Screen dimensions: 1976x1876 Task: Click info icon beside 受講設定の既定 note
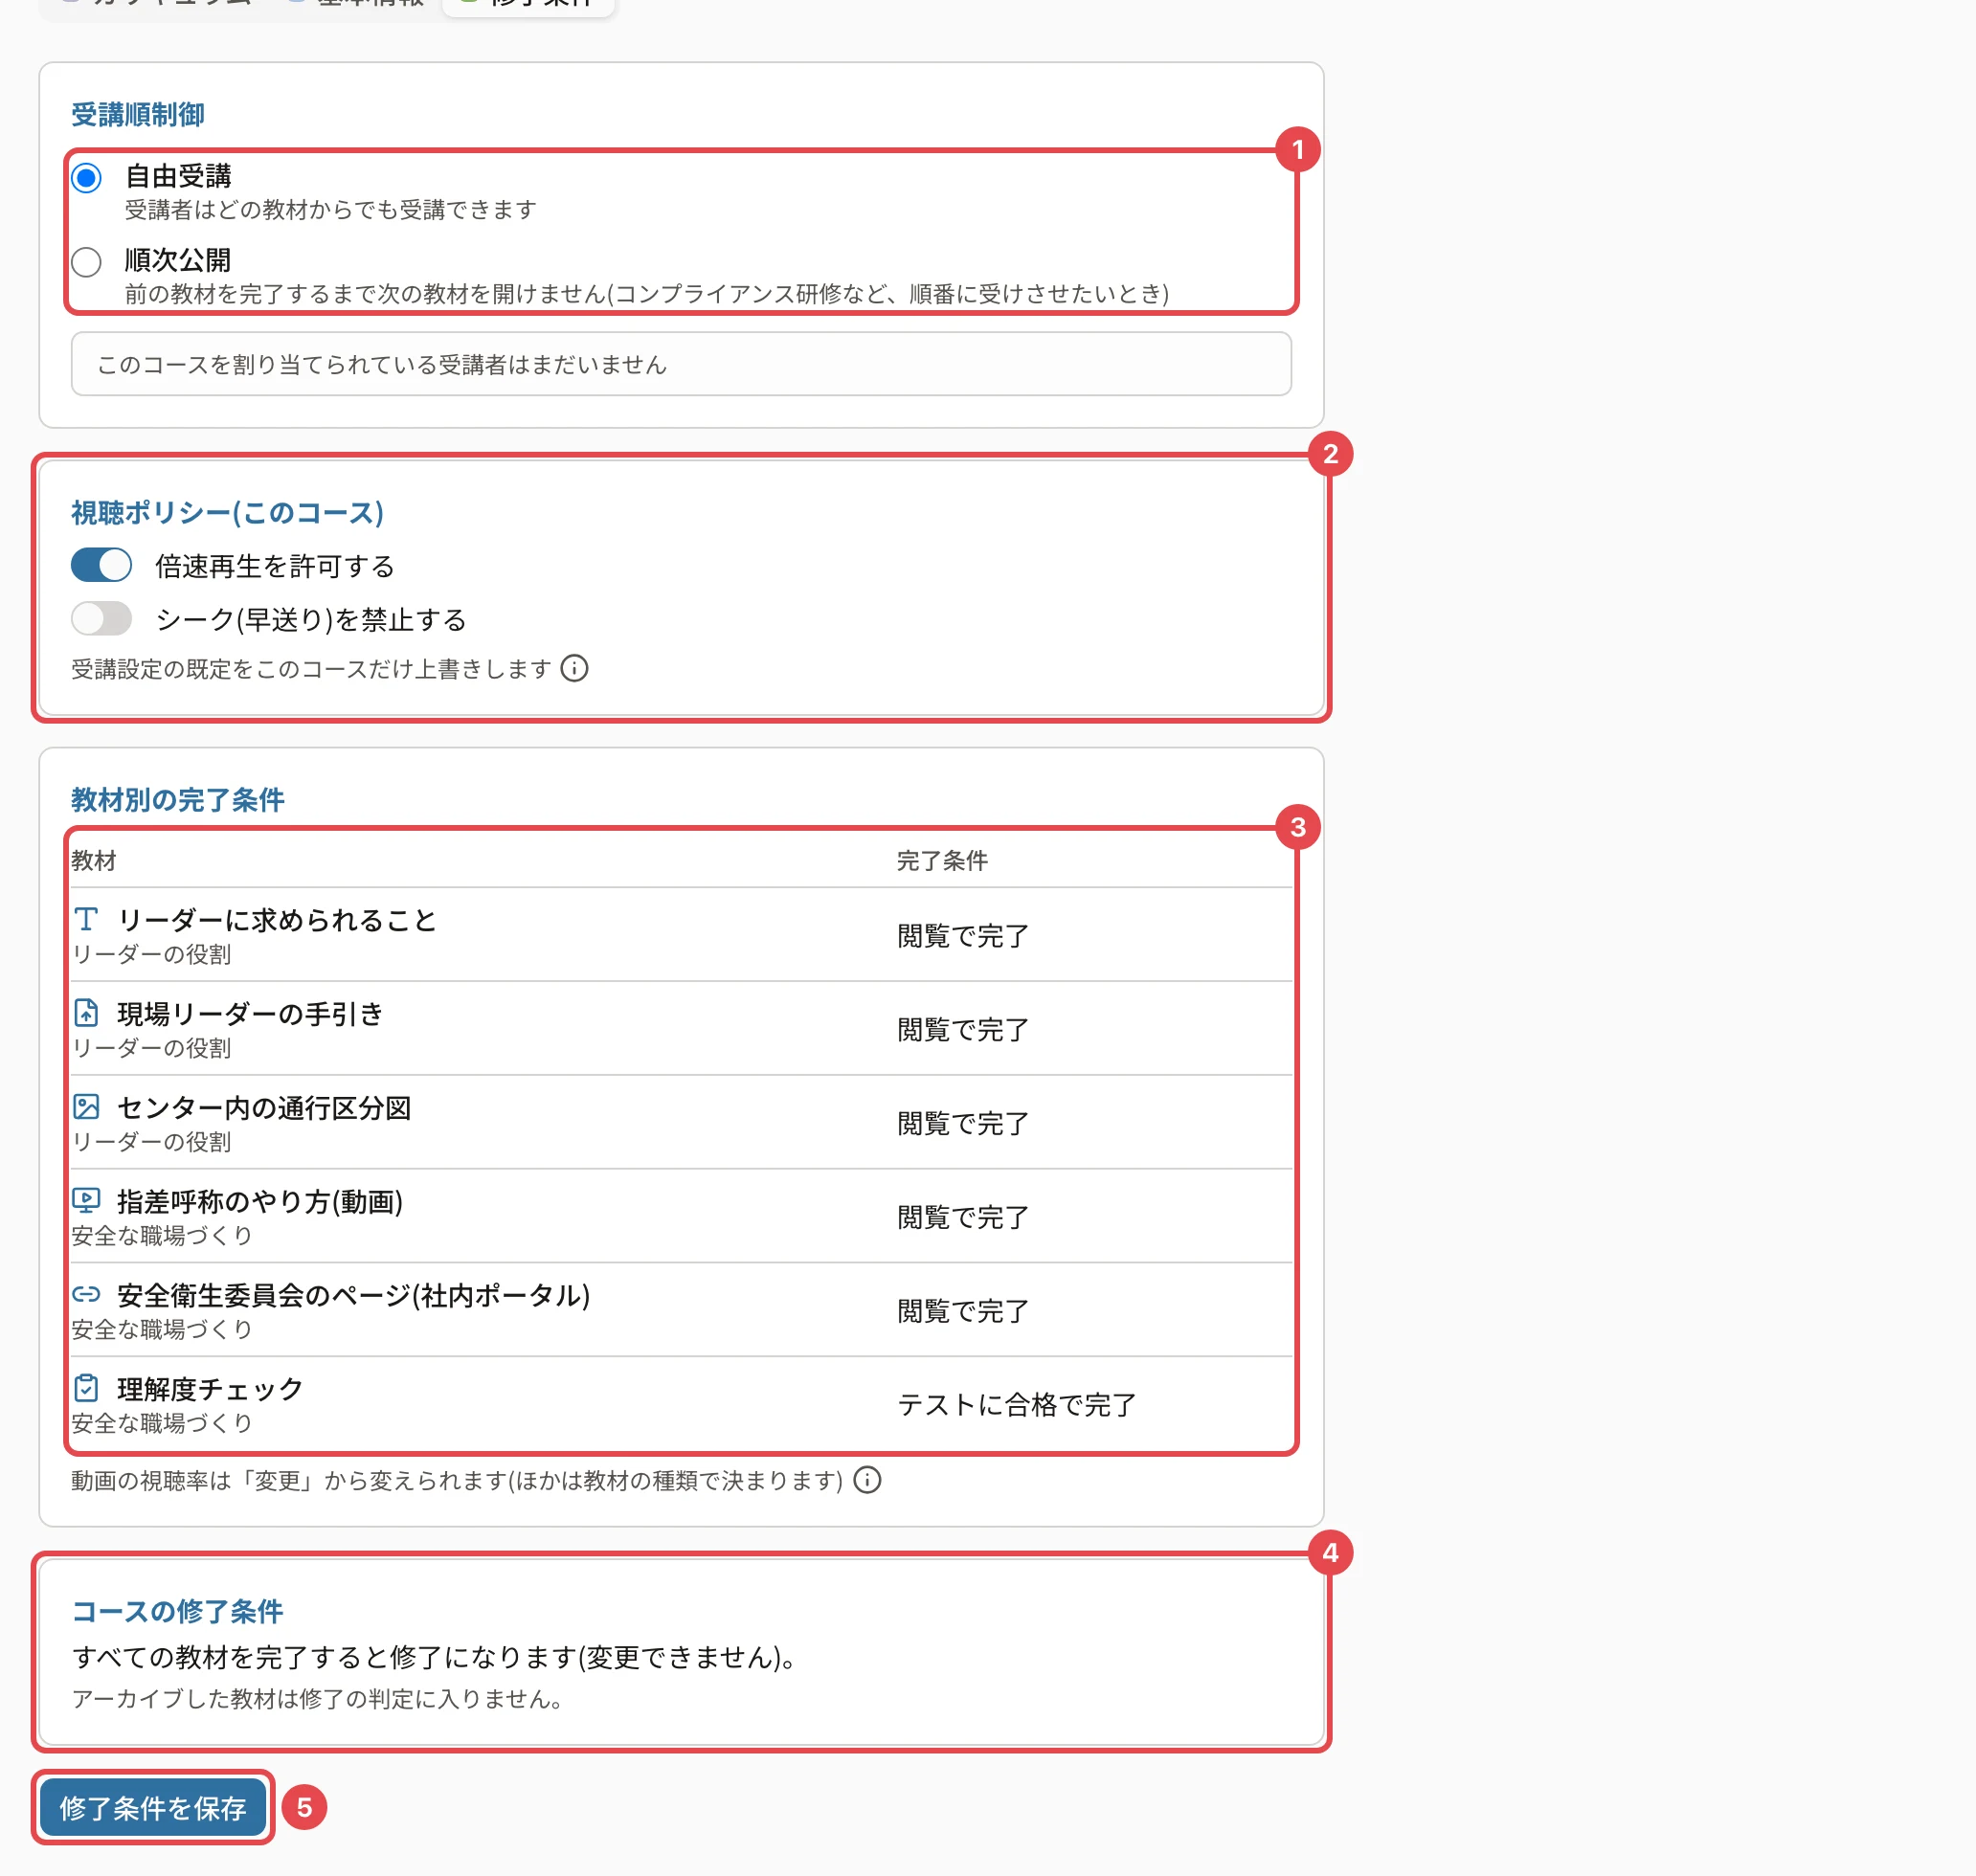click(x=574, y=668)
